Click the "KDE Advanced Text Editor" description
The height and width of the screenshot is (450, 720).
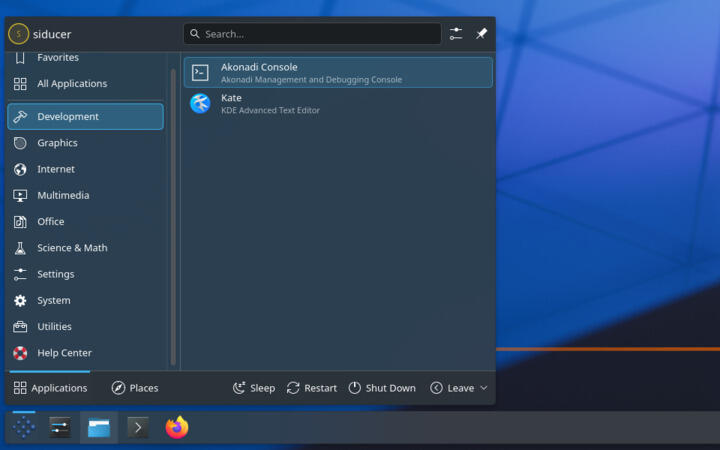click(x=270, y=110)
